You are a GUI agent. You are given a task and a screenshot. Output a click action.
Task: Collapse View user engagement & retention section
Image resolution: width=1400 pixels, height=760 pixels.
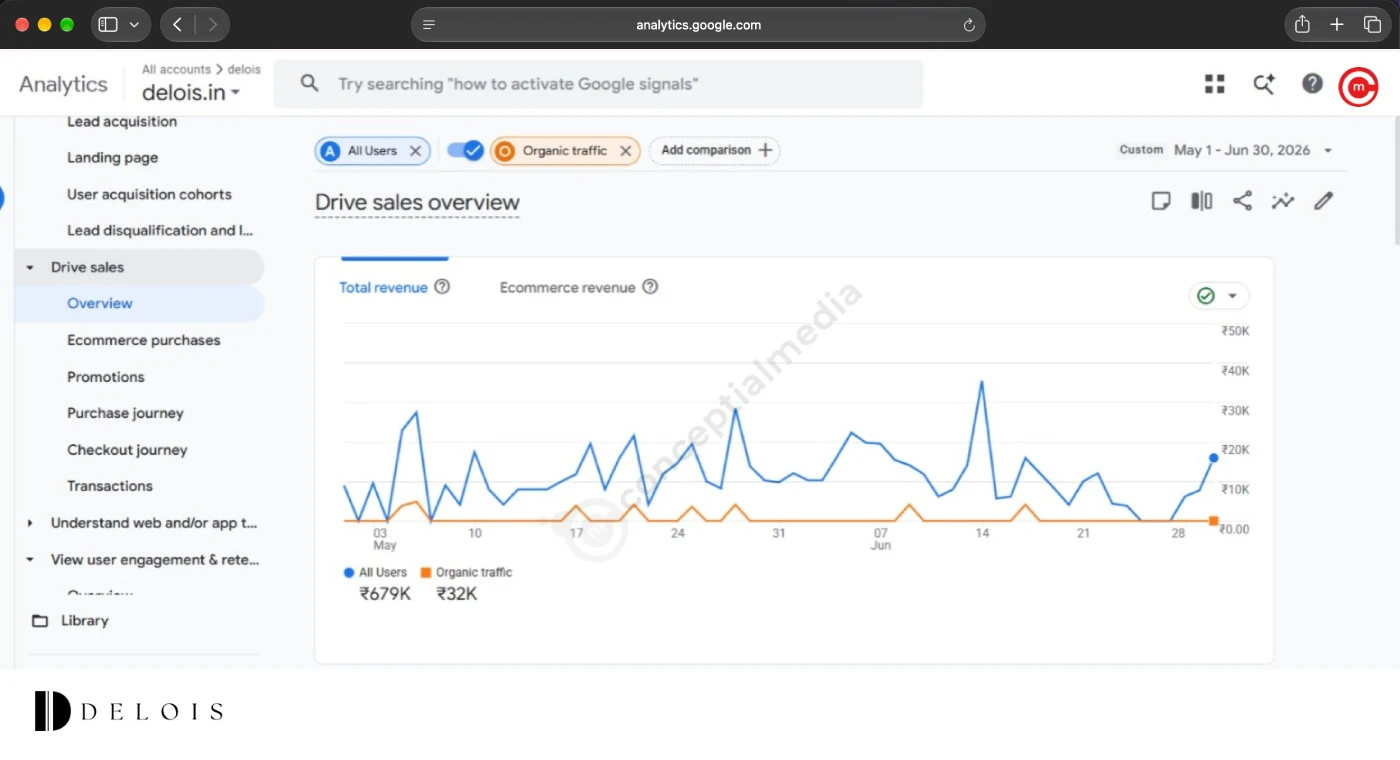[x=30, y=560]
